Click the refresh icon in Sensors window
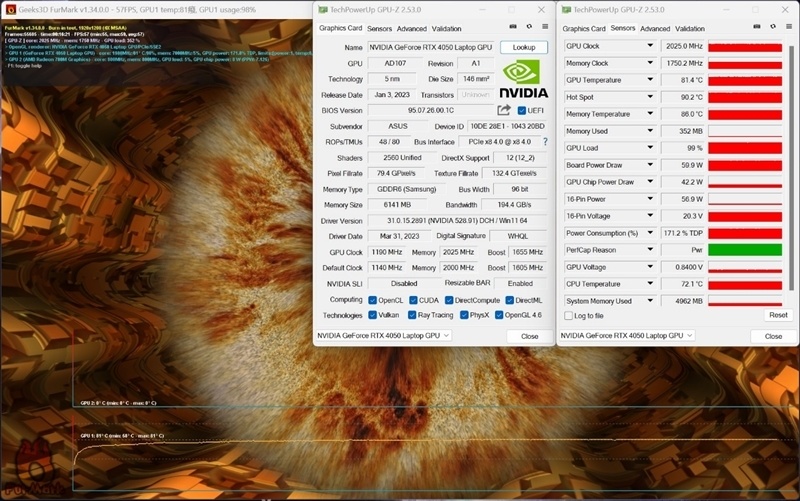The image size is (800, 501). (x=773, y=27)
